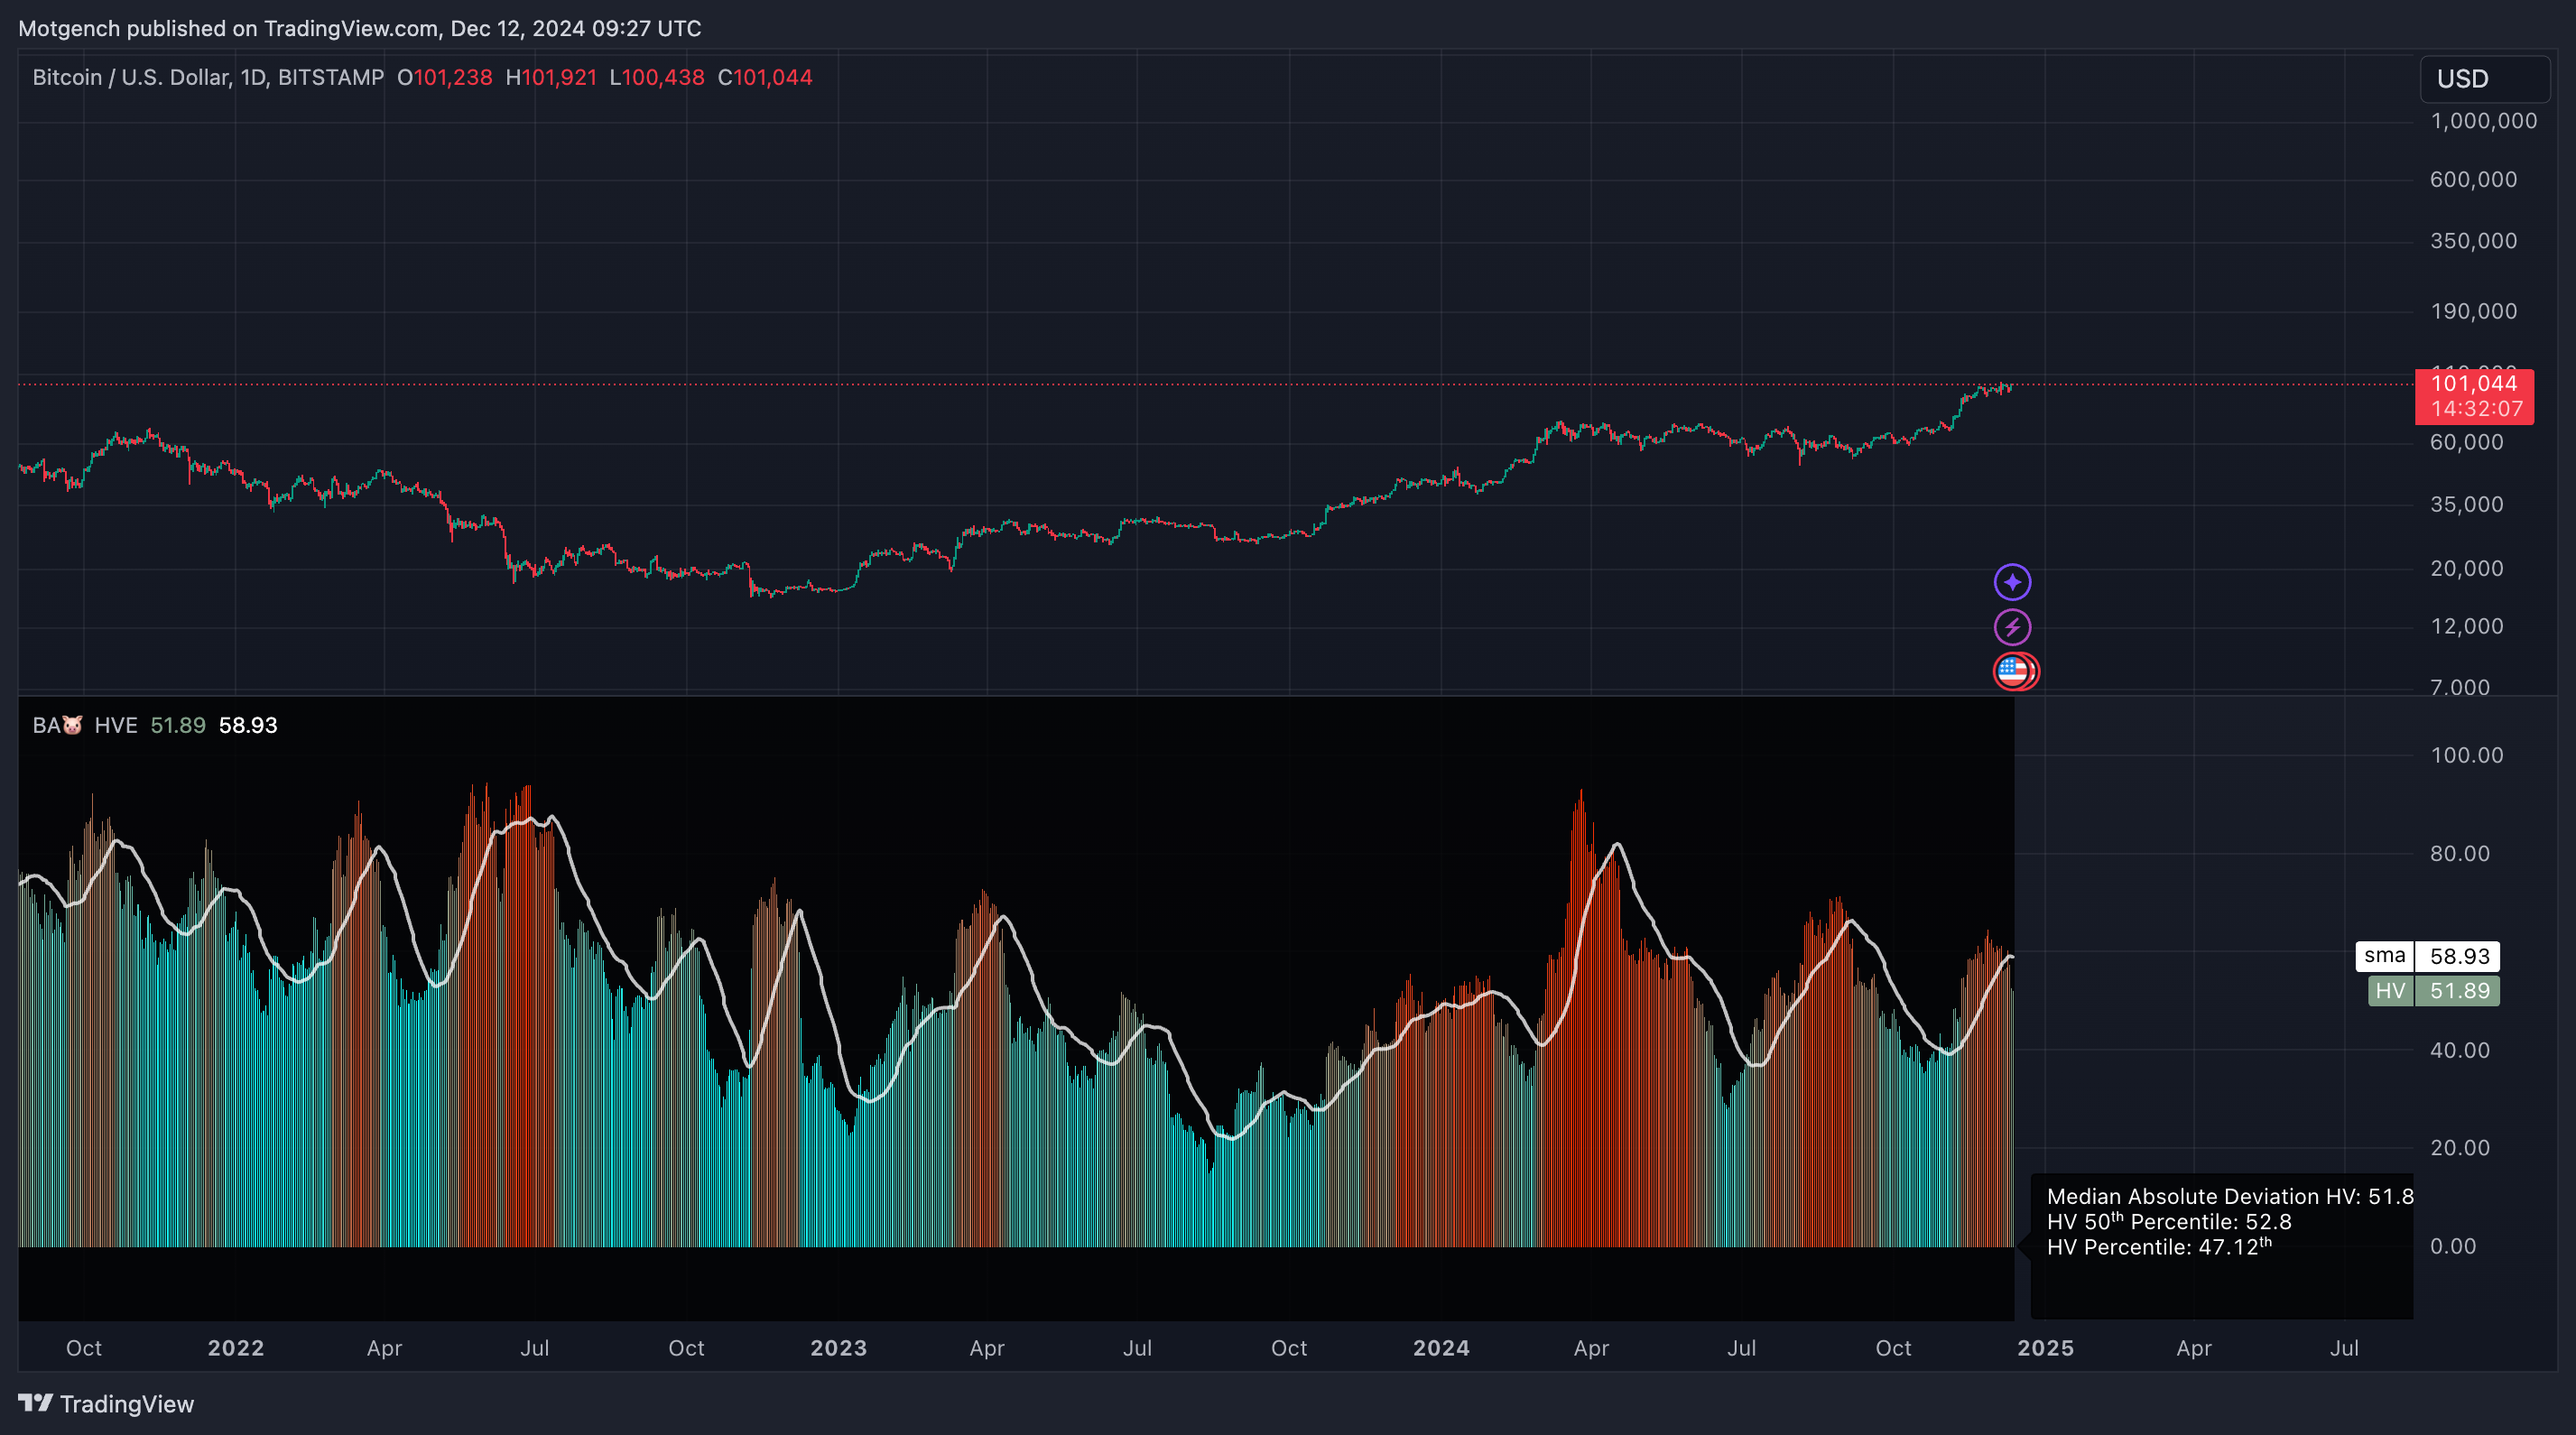Click the 2023 label on time axis

click(839, 1348)
